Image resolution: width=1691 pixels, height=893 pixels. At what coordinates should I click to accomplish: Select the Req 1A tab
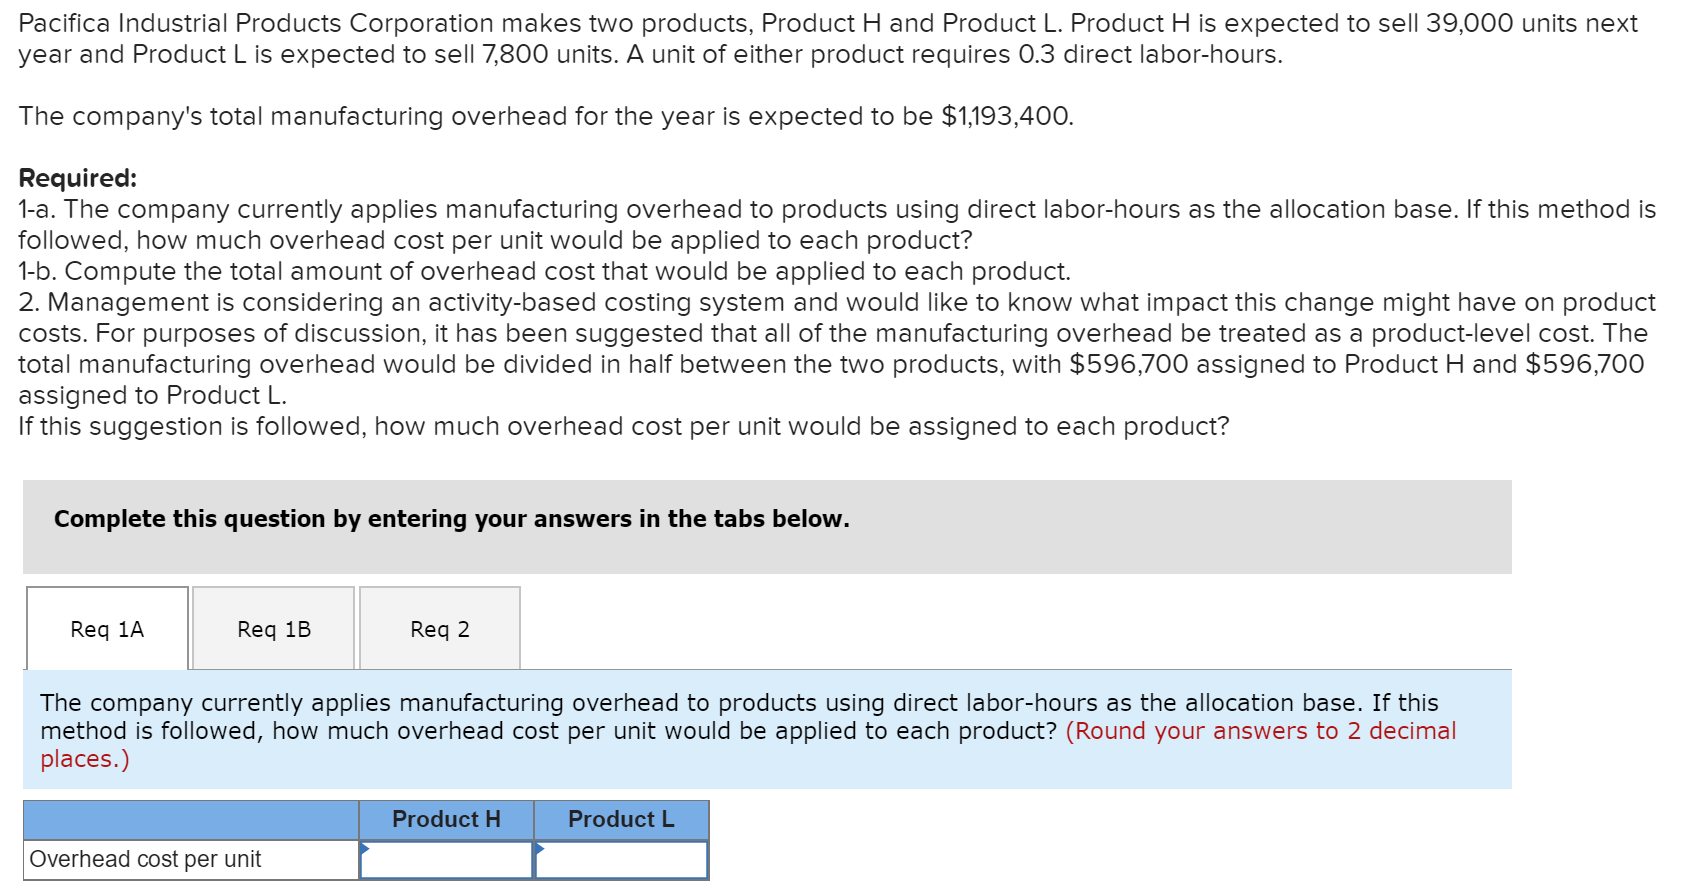pos(106,628)
